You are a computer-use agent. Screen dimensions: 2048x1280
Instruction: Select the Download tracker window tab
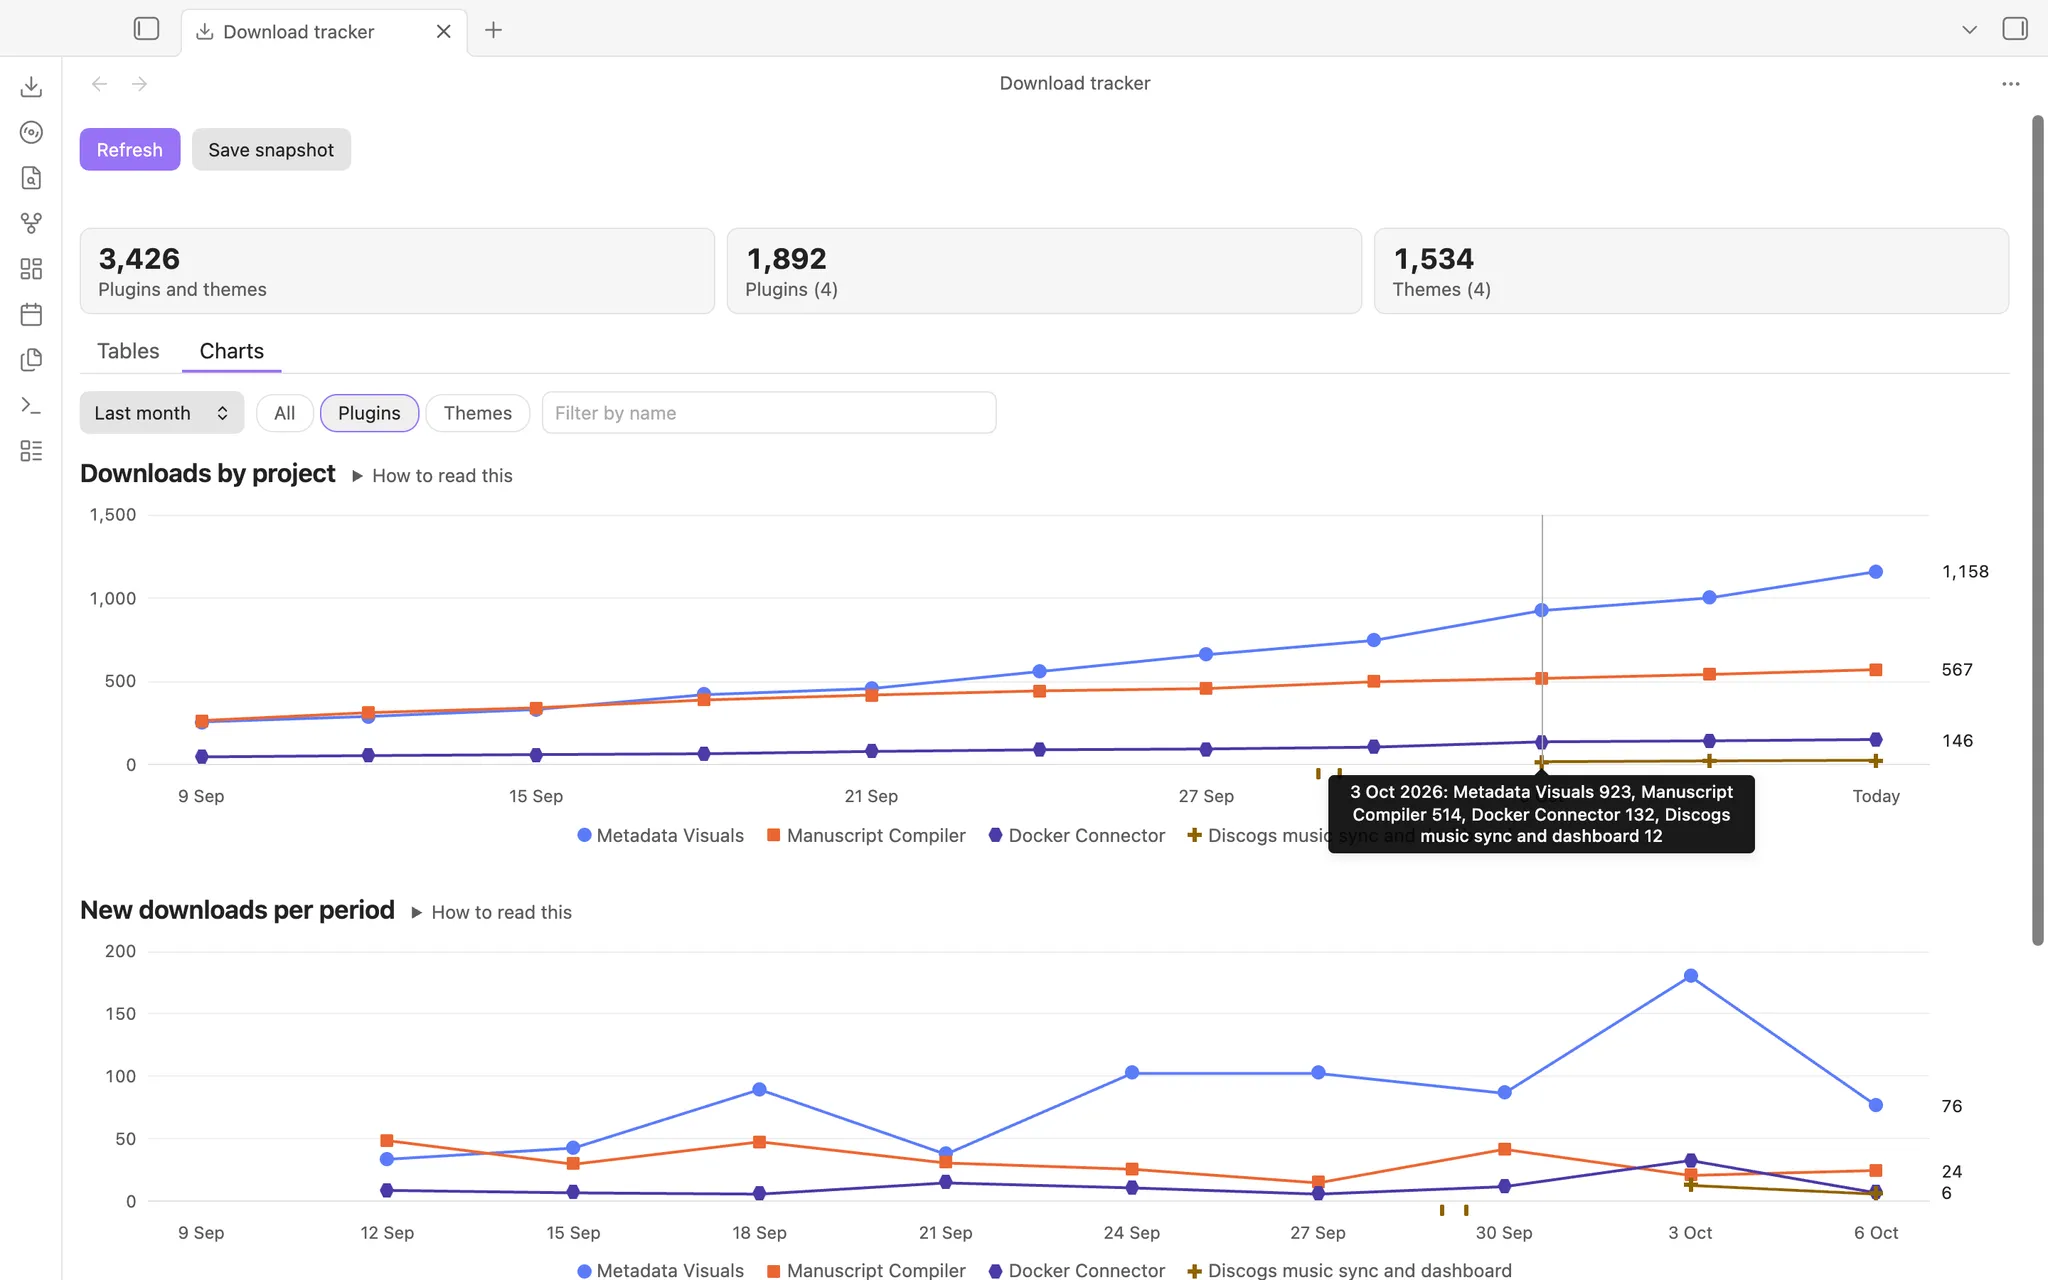(x=324, y=31)
